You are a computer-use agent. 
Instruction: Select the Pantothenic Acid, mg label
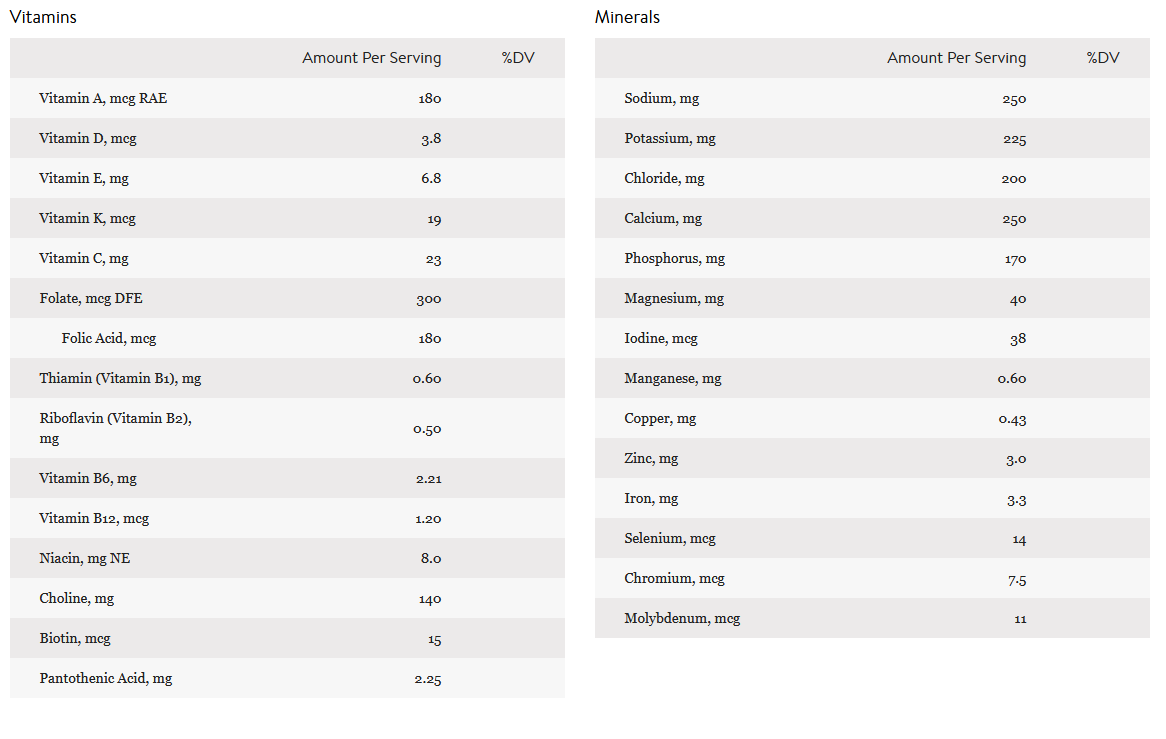point(106,678)
